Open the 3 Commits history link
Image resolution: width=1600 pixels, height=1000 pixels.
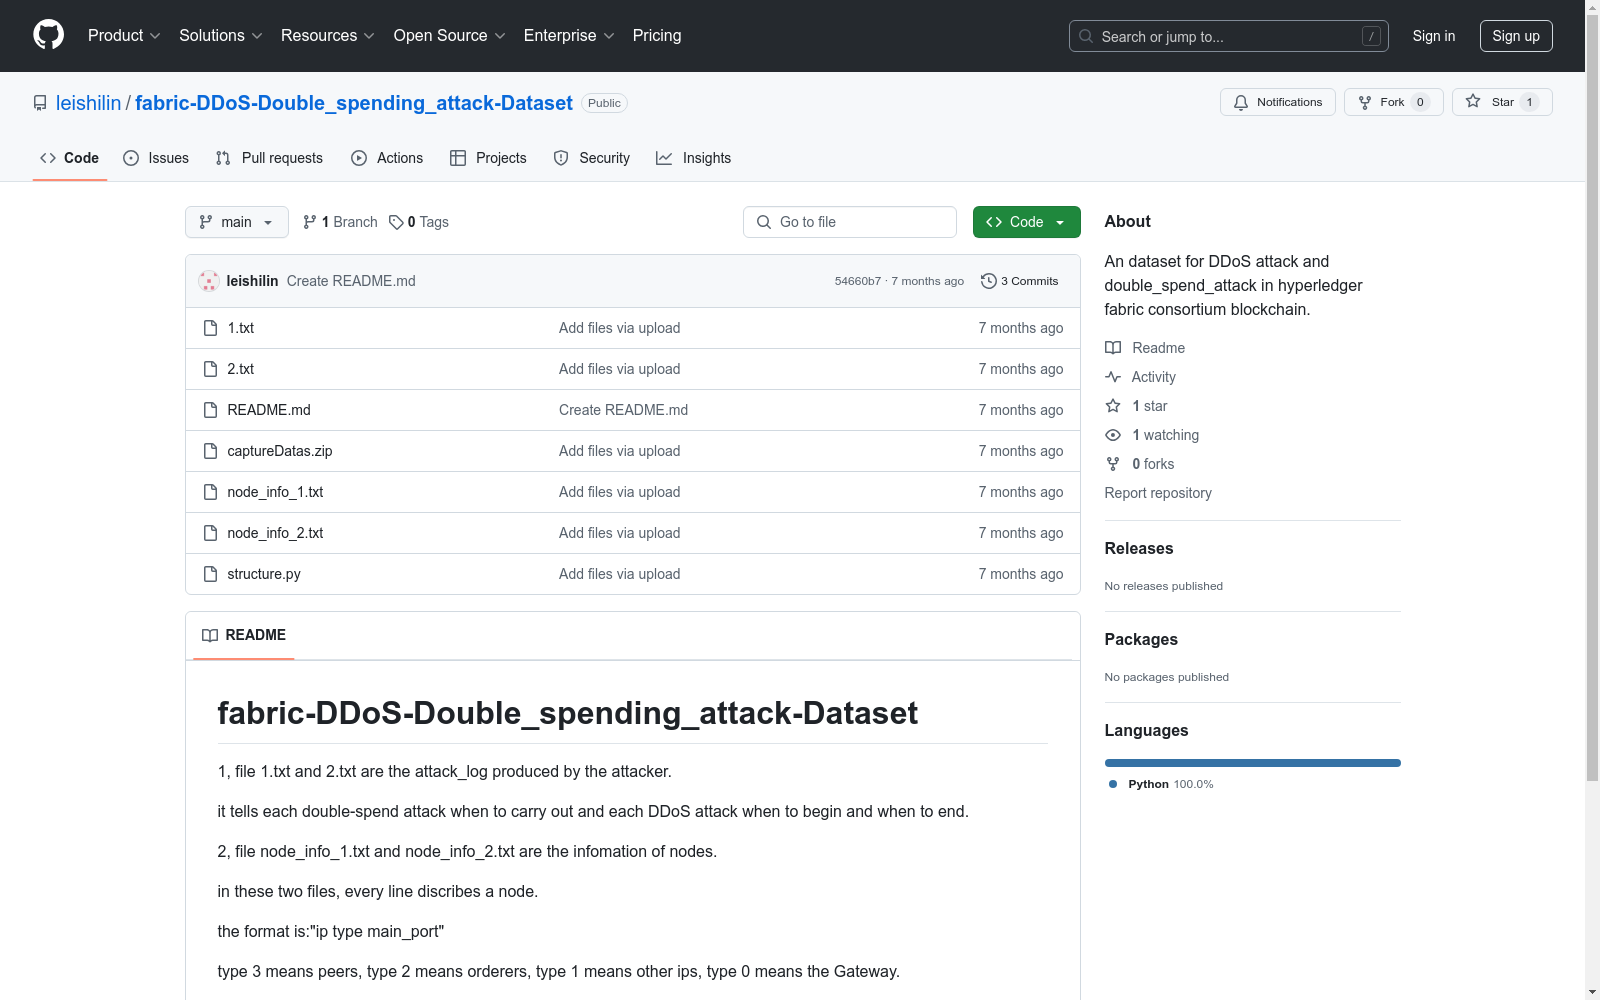pyautogui.click(x=1020, y=281)
